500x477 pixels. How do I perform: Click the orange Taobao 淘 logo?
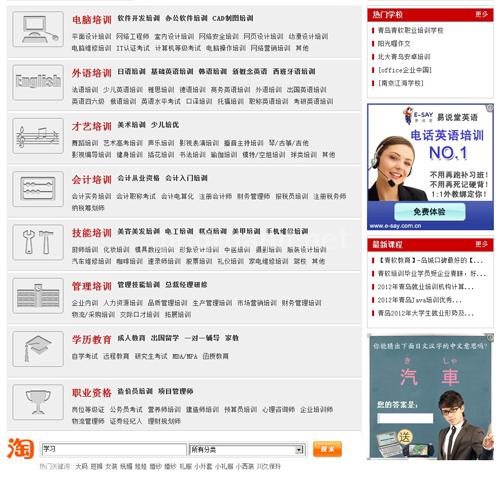[x=21, y=448]
